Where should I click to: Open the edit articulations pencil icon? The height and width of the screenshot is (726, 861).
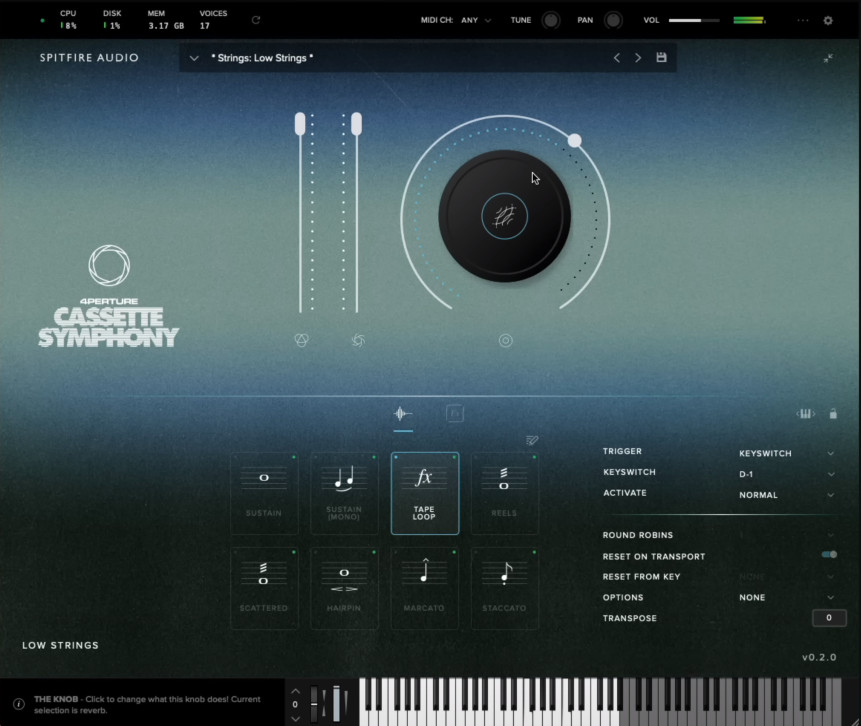(x=532, y=440)
